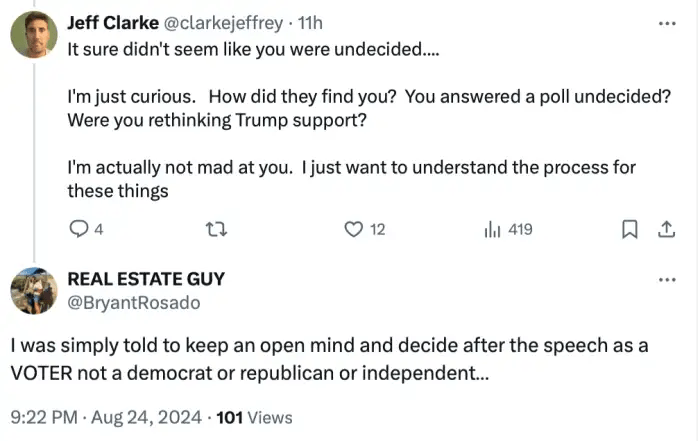Click the 12 likes count
The image size is (700, 441).
(x=377, y=230)
